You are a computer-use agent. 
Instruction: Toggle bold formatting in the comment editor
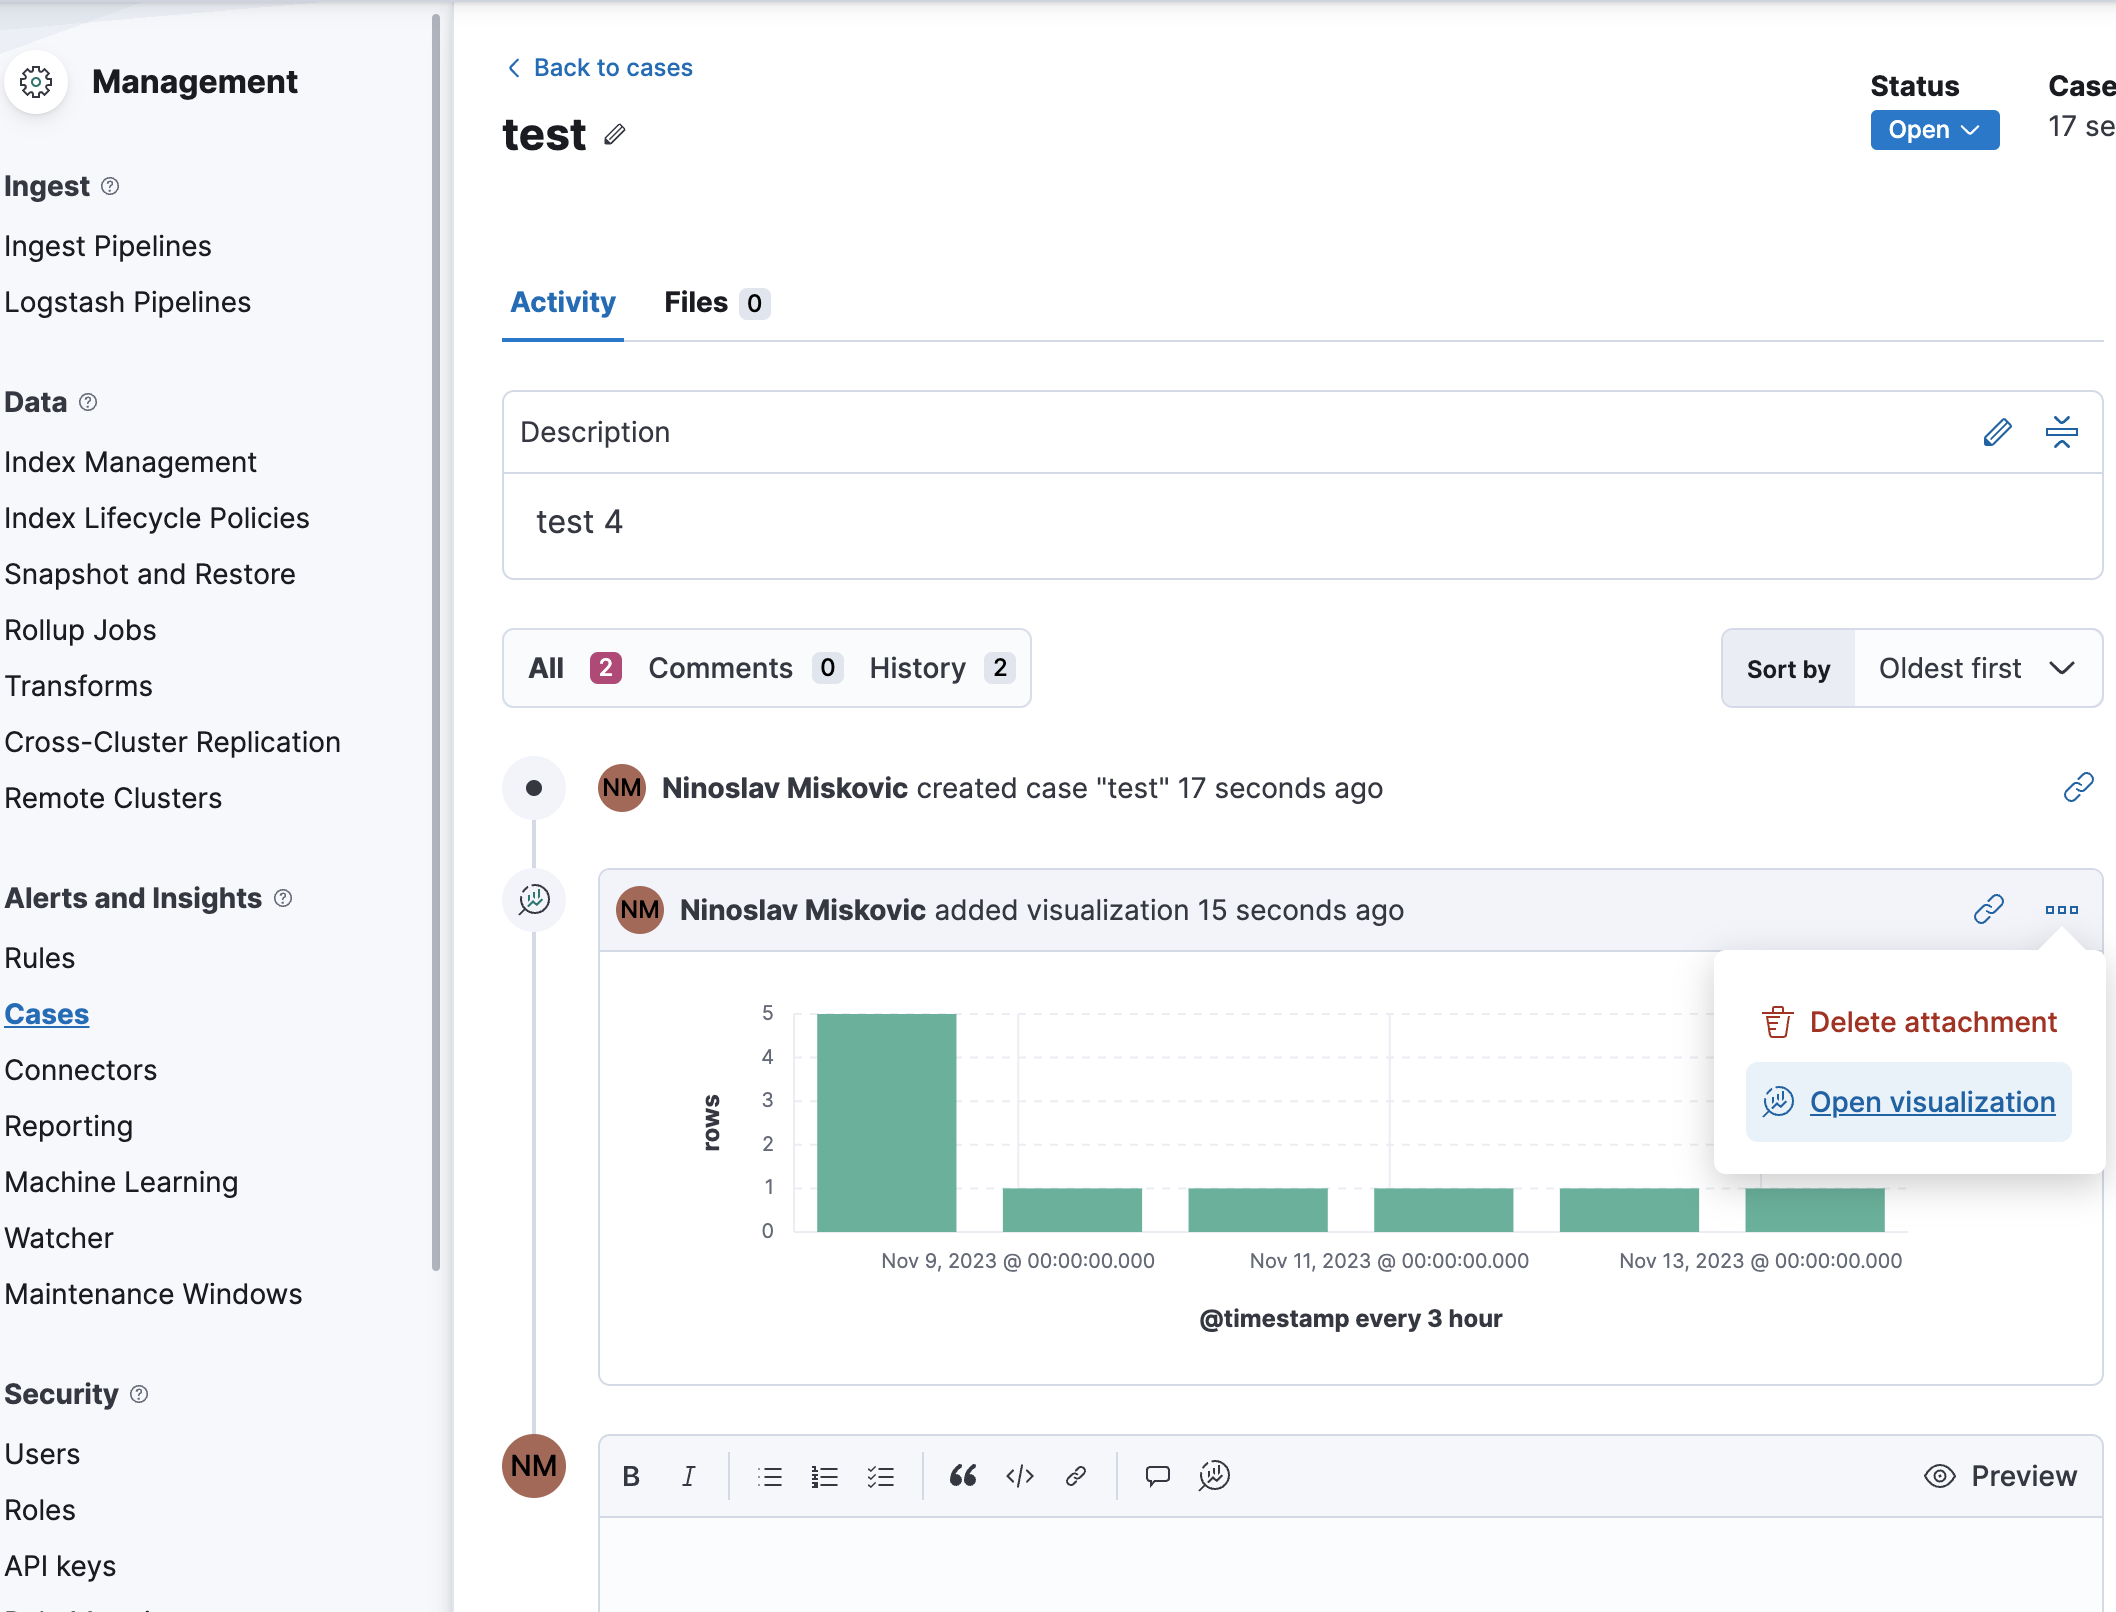tap(631, 1475)
